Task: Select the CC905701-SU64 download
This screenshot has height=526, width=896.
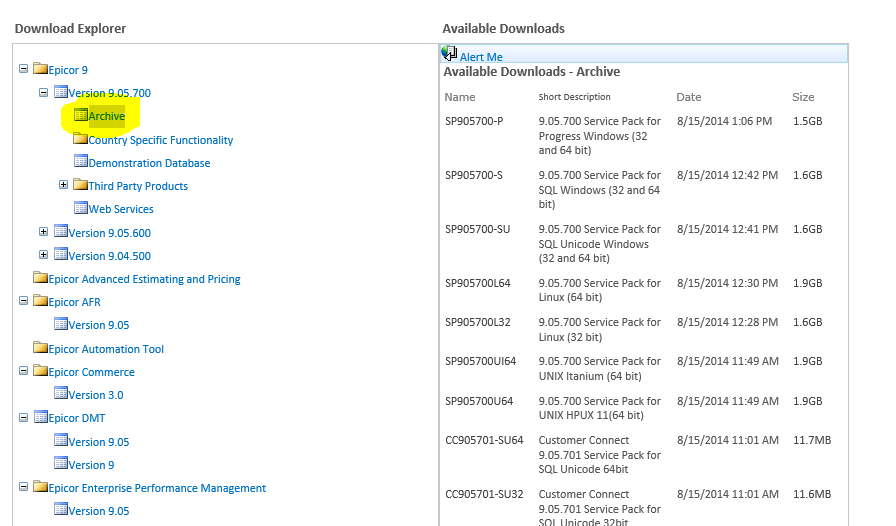Action: click(484, 440)
